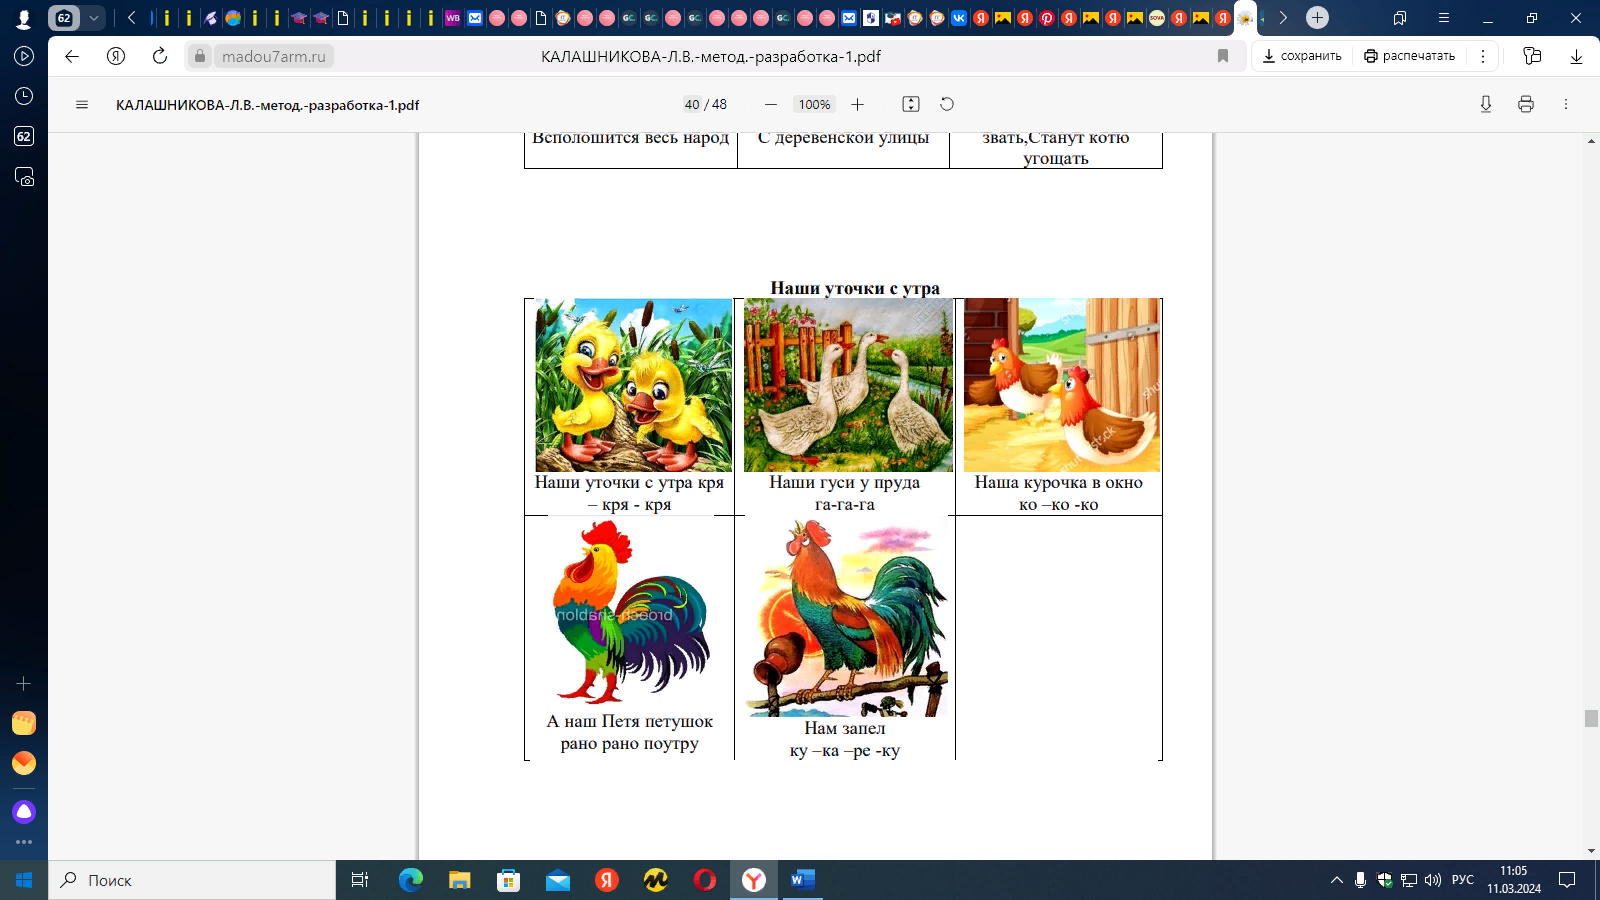Show hidden system tray icons
The height and width of the screenshot is (900, 1600).
1336,880
